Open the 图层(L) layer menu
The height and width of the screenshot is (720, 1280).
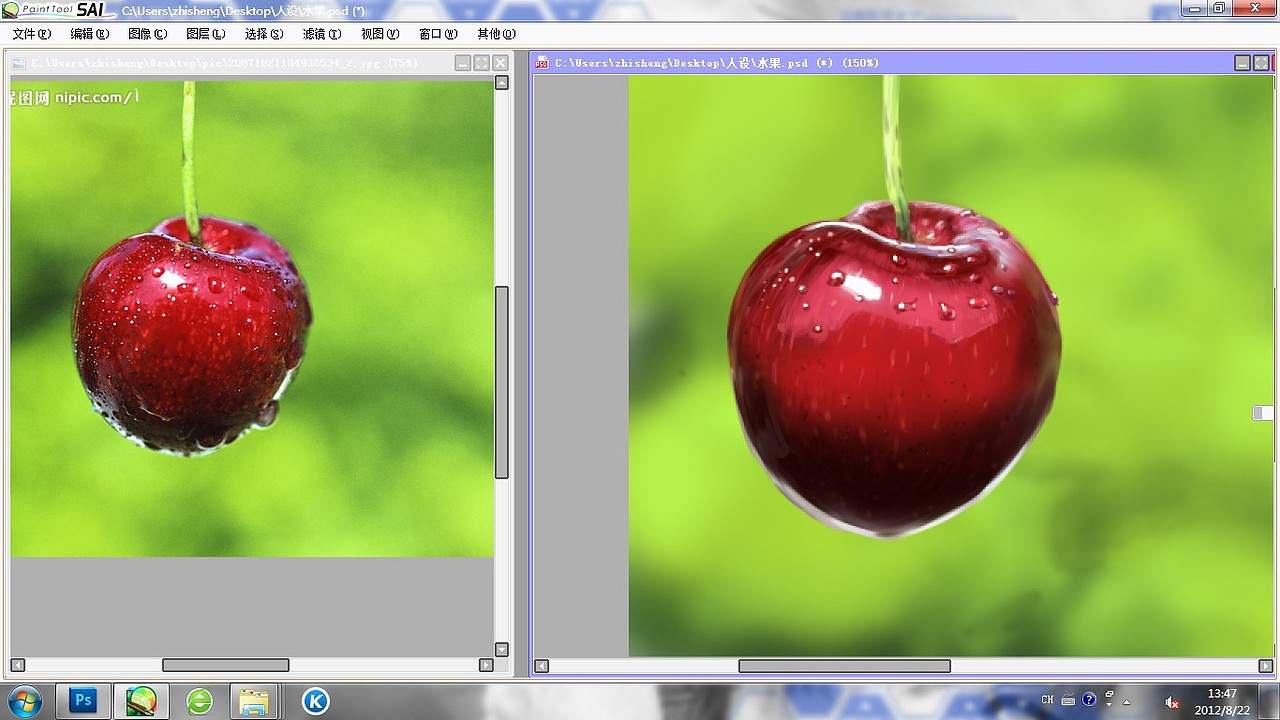pos(205,34)
